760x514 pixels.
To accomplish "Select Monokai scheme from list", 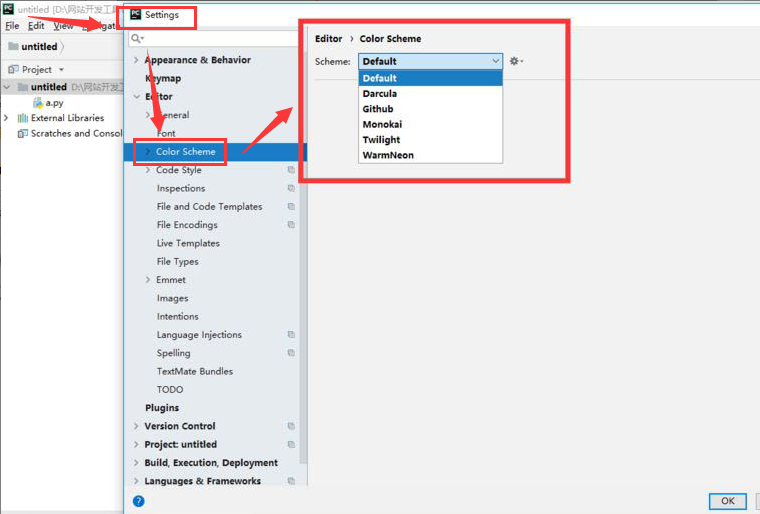I will pyautogui.click(x=430, y=125).
